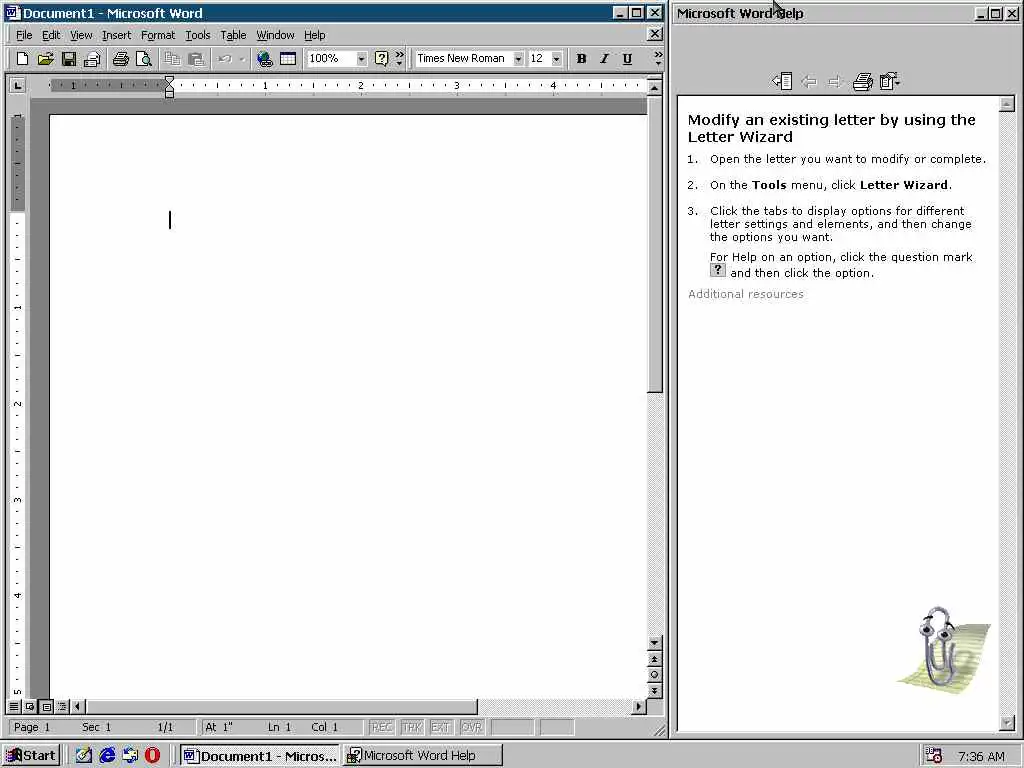
Task: Open a file with the Open folder icon
Action: (x=45, y=59)
